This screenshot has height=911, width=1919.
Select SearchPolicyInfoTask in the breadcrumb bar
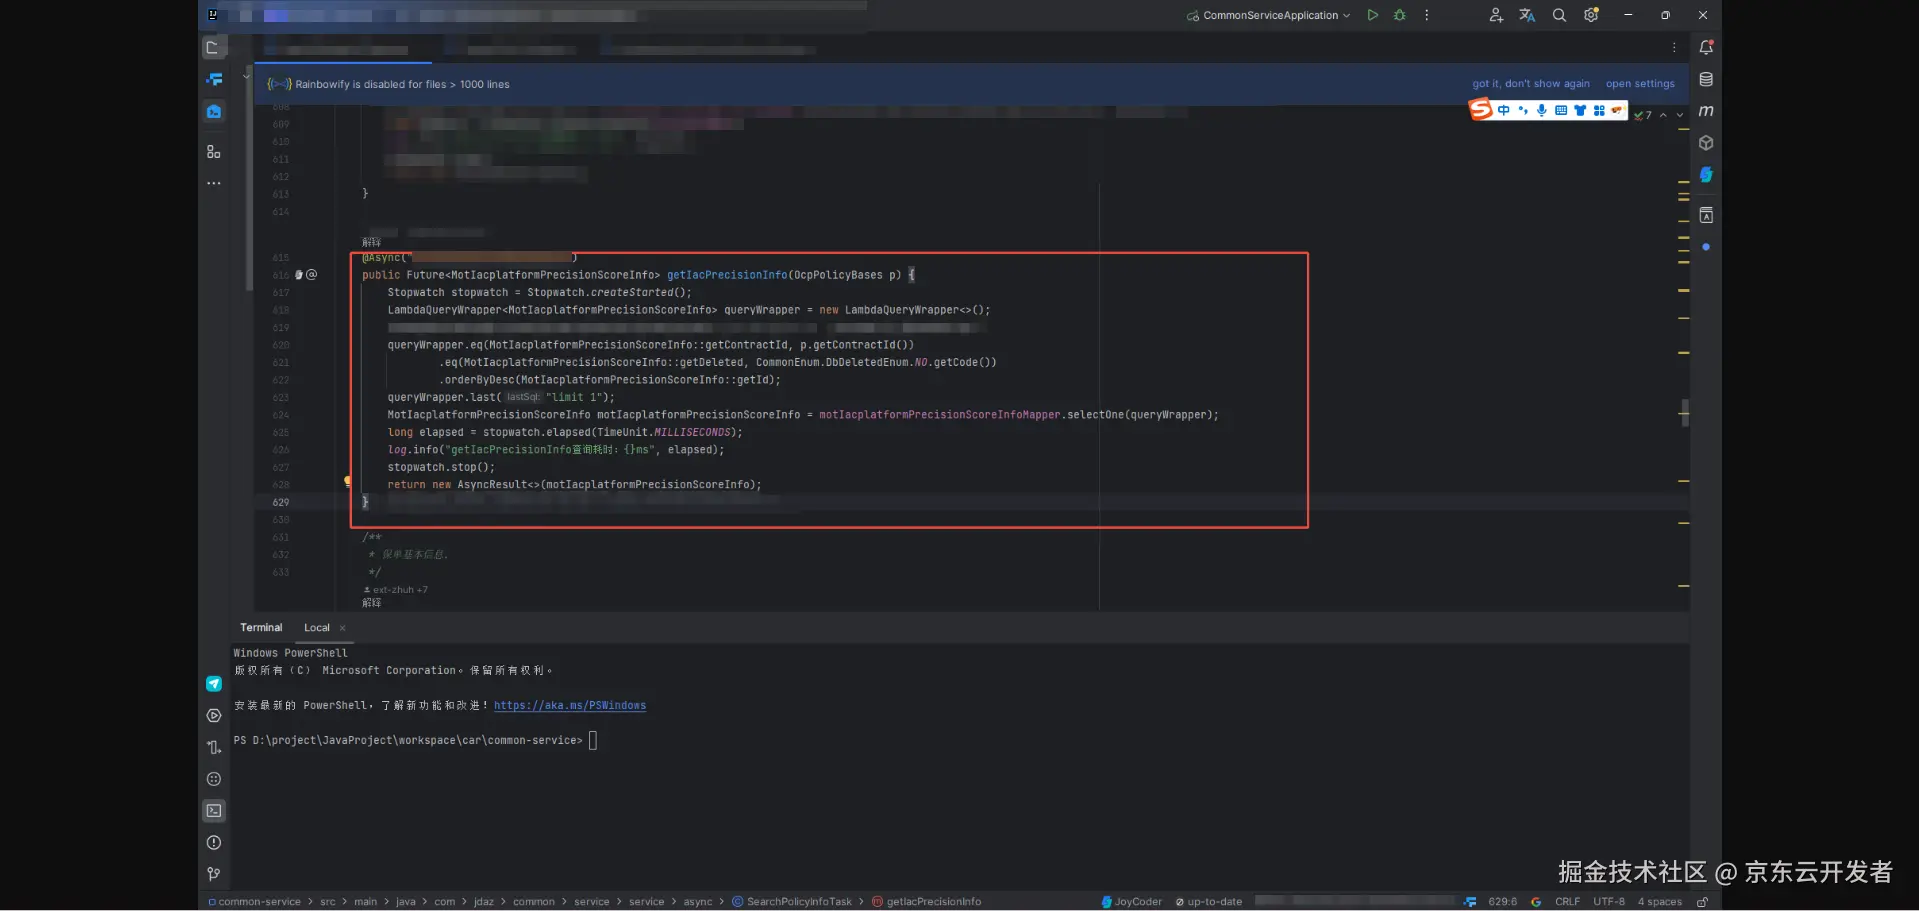click(792, 902)
